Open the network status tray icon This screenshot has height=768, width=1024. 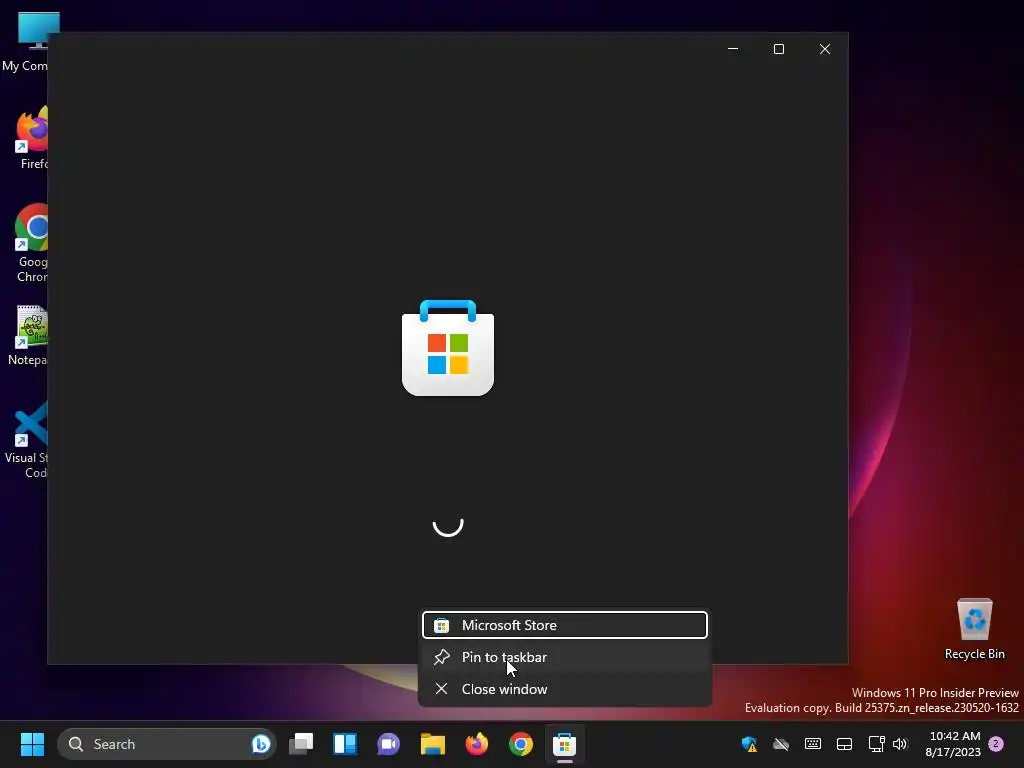tap(876, 744)
